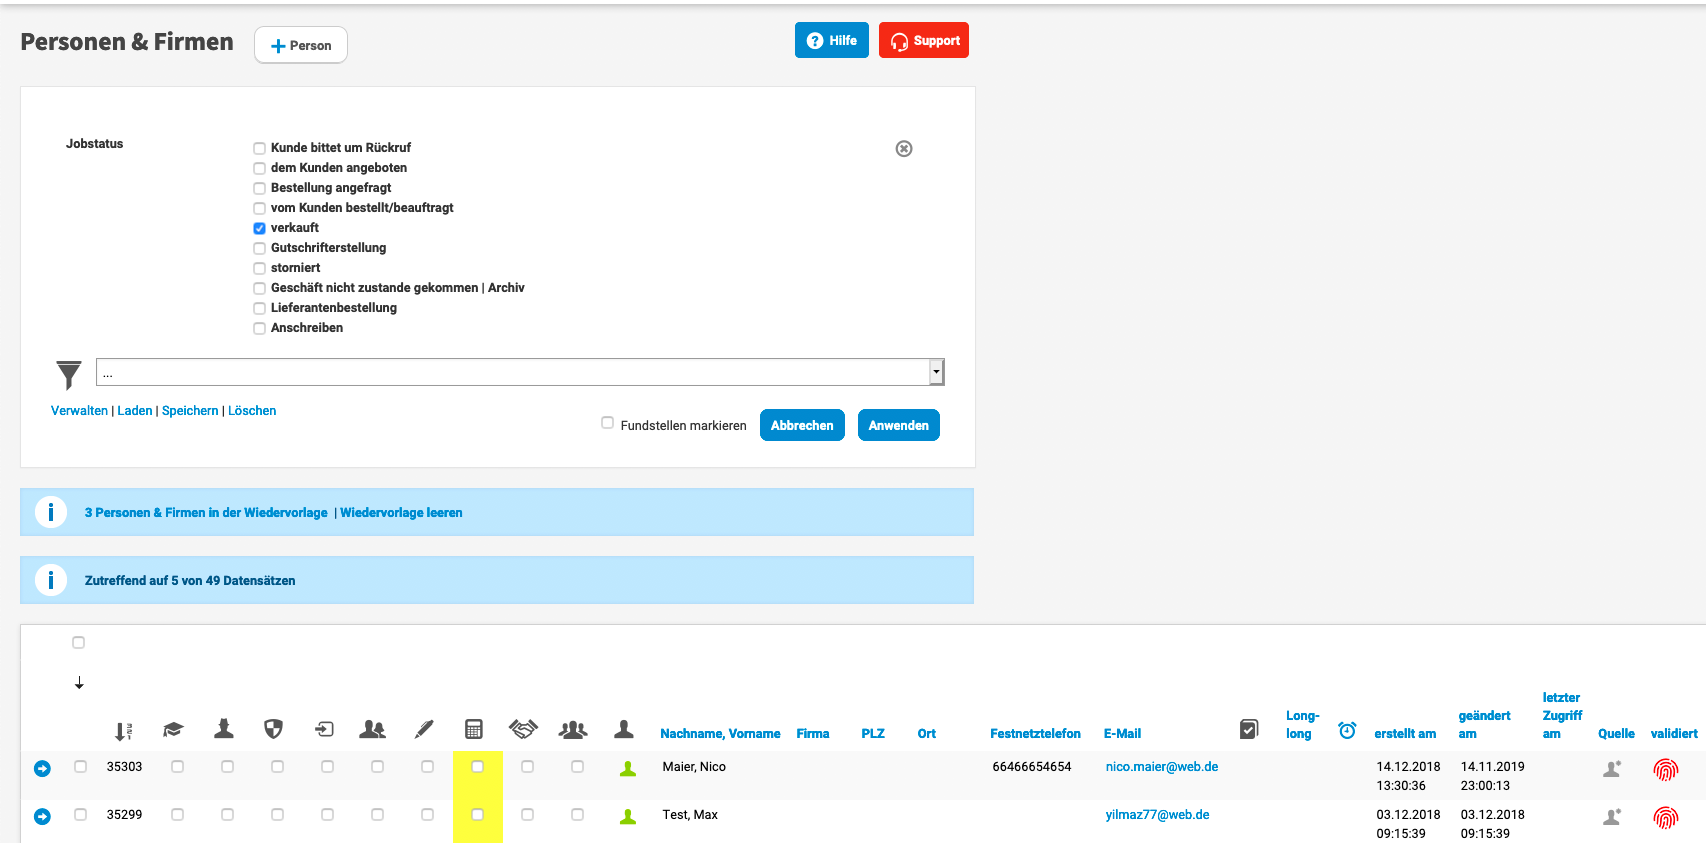Click the calculator column header icon

pos(474,730)
